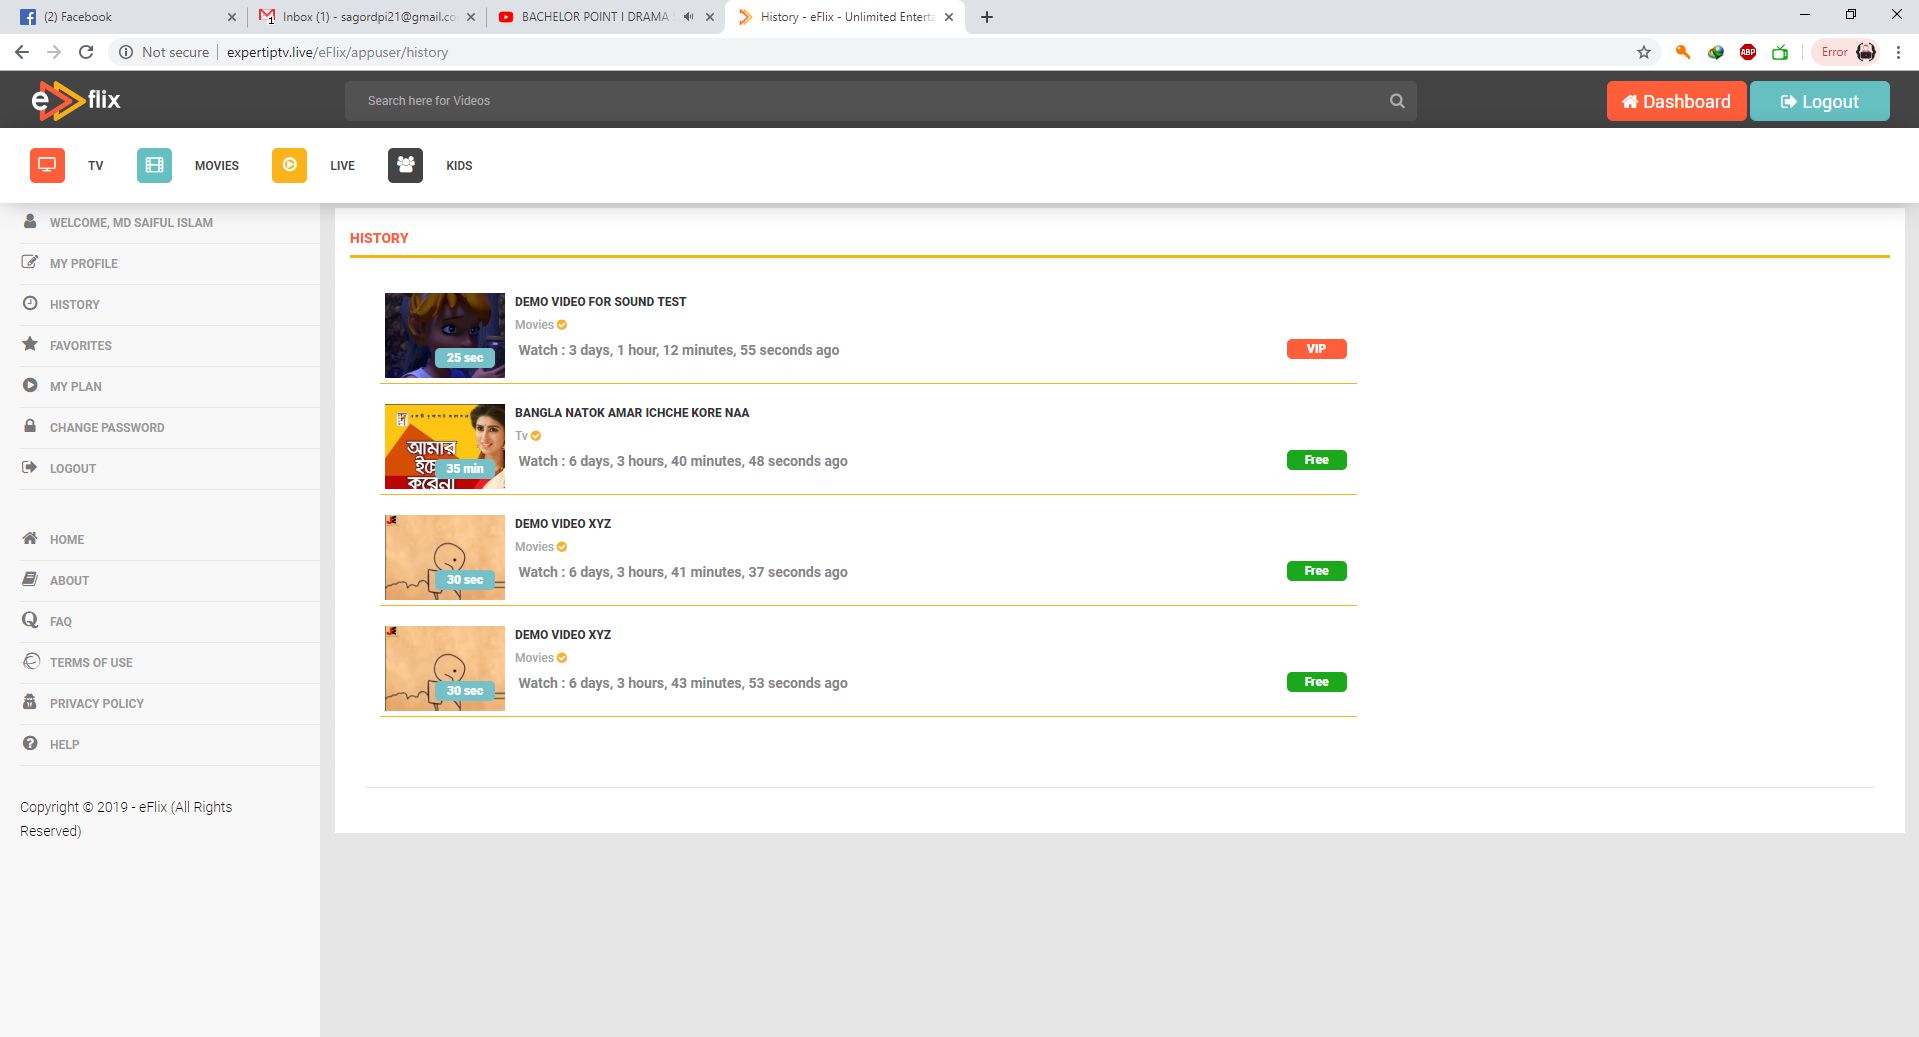Click the Welcome, MD Saiful Islam entry

[131, 223]
